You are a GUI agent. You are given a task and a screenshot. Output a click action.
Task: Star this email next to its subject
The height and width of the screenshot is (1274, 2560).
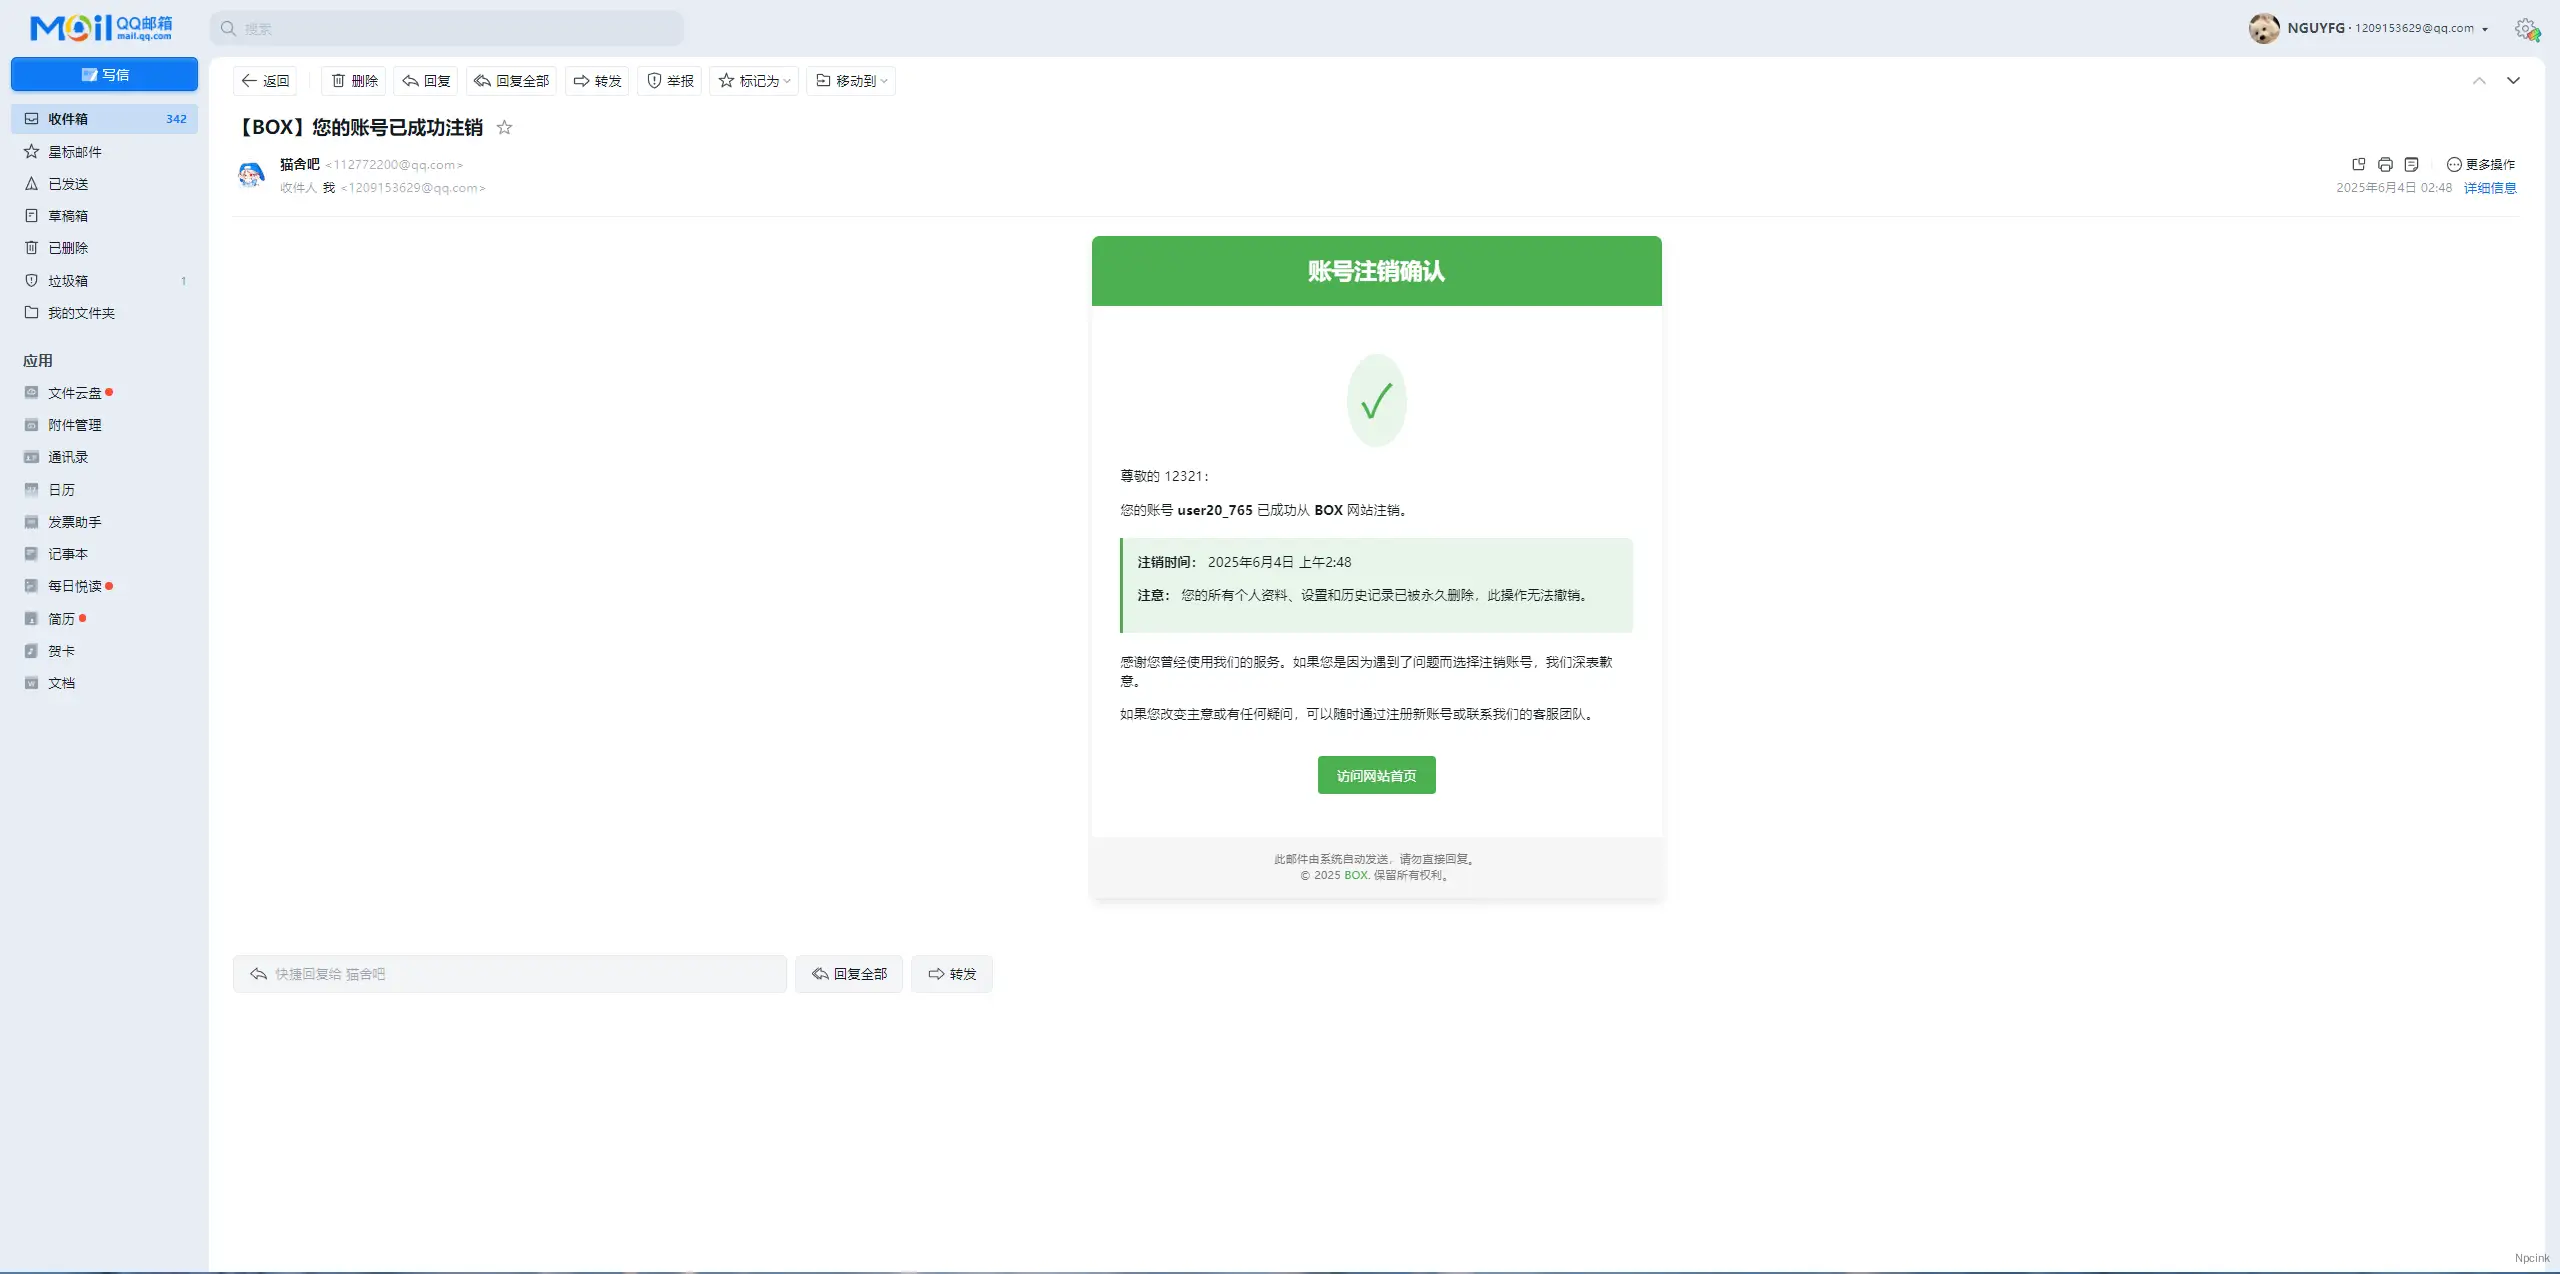point(504,127)
